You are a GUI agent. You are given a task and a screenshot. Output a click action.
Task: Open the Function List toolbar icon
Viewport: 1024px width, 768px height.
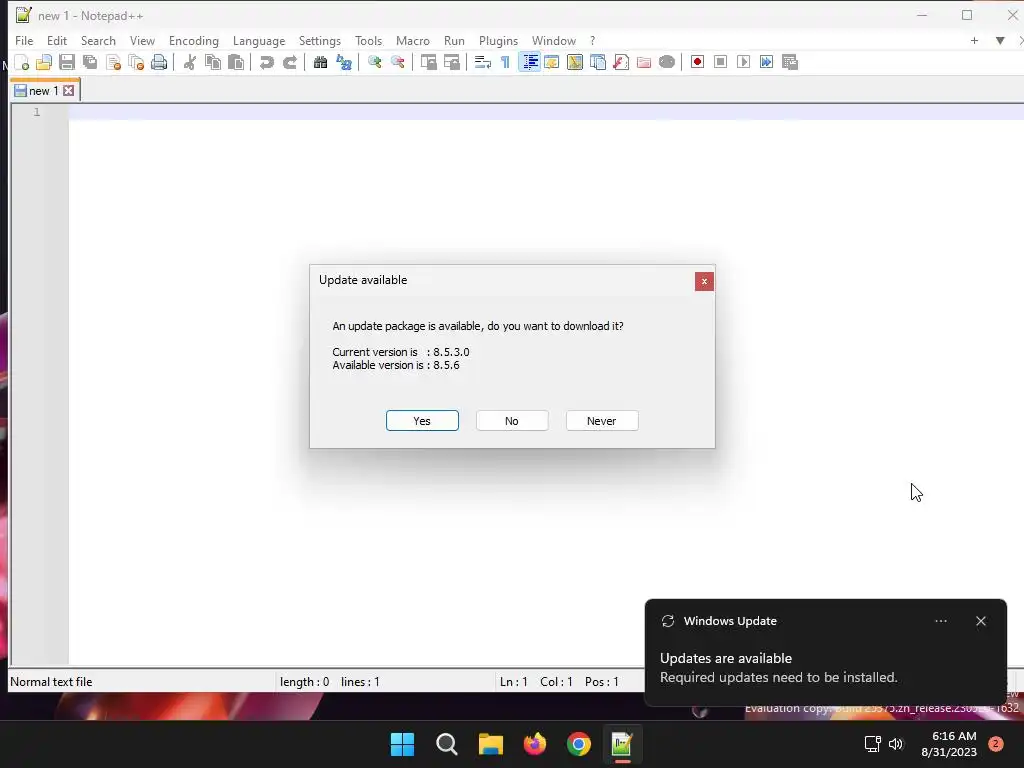click(620, 62)
